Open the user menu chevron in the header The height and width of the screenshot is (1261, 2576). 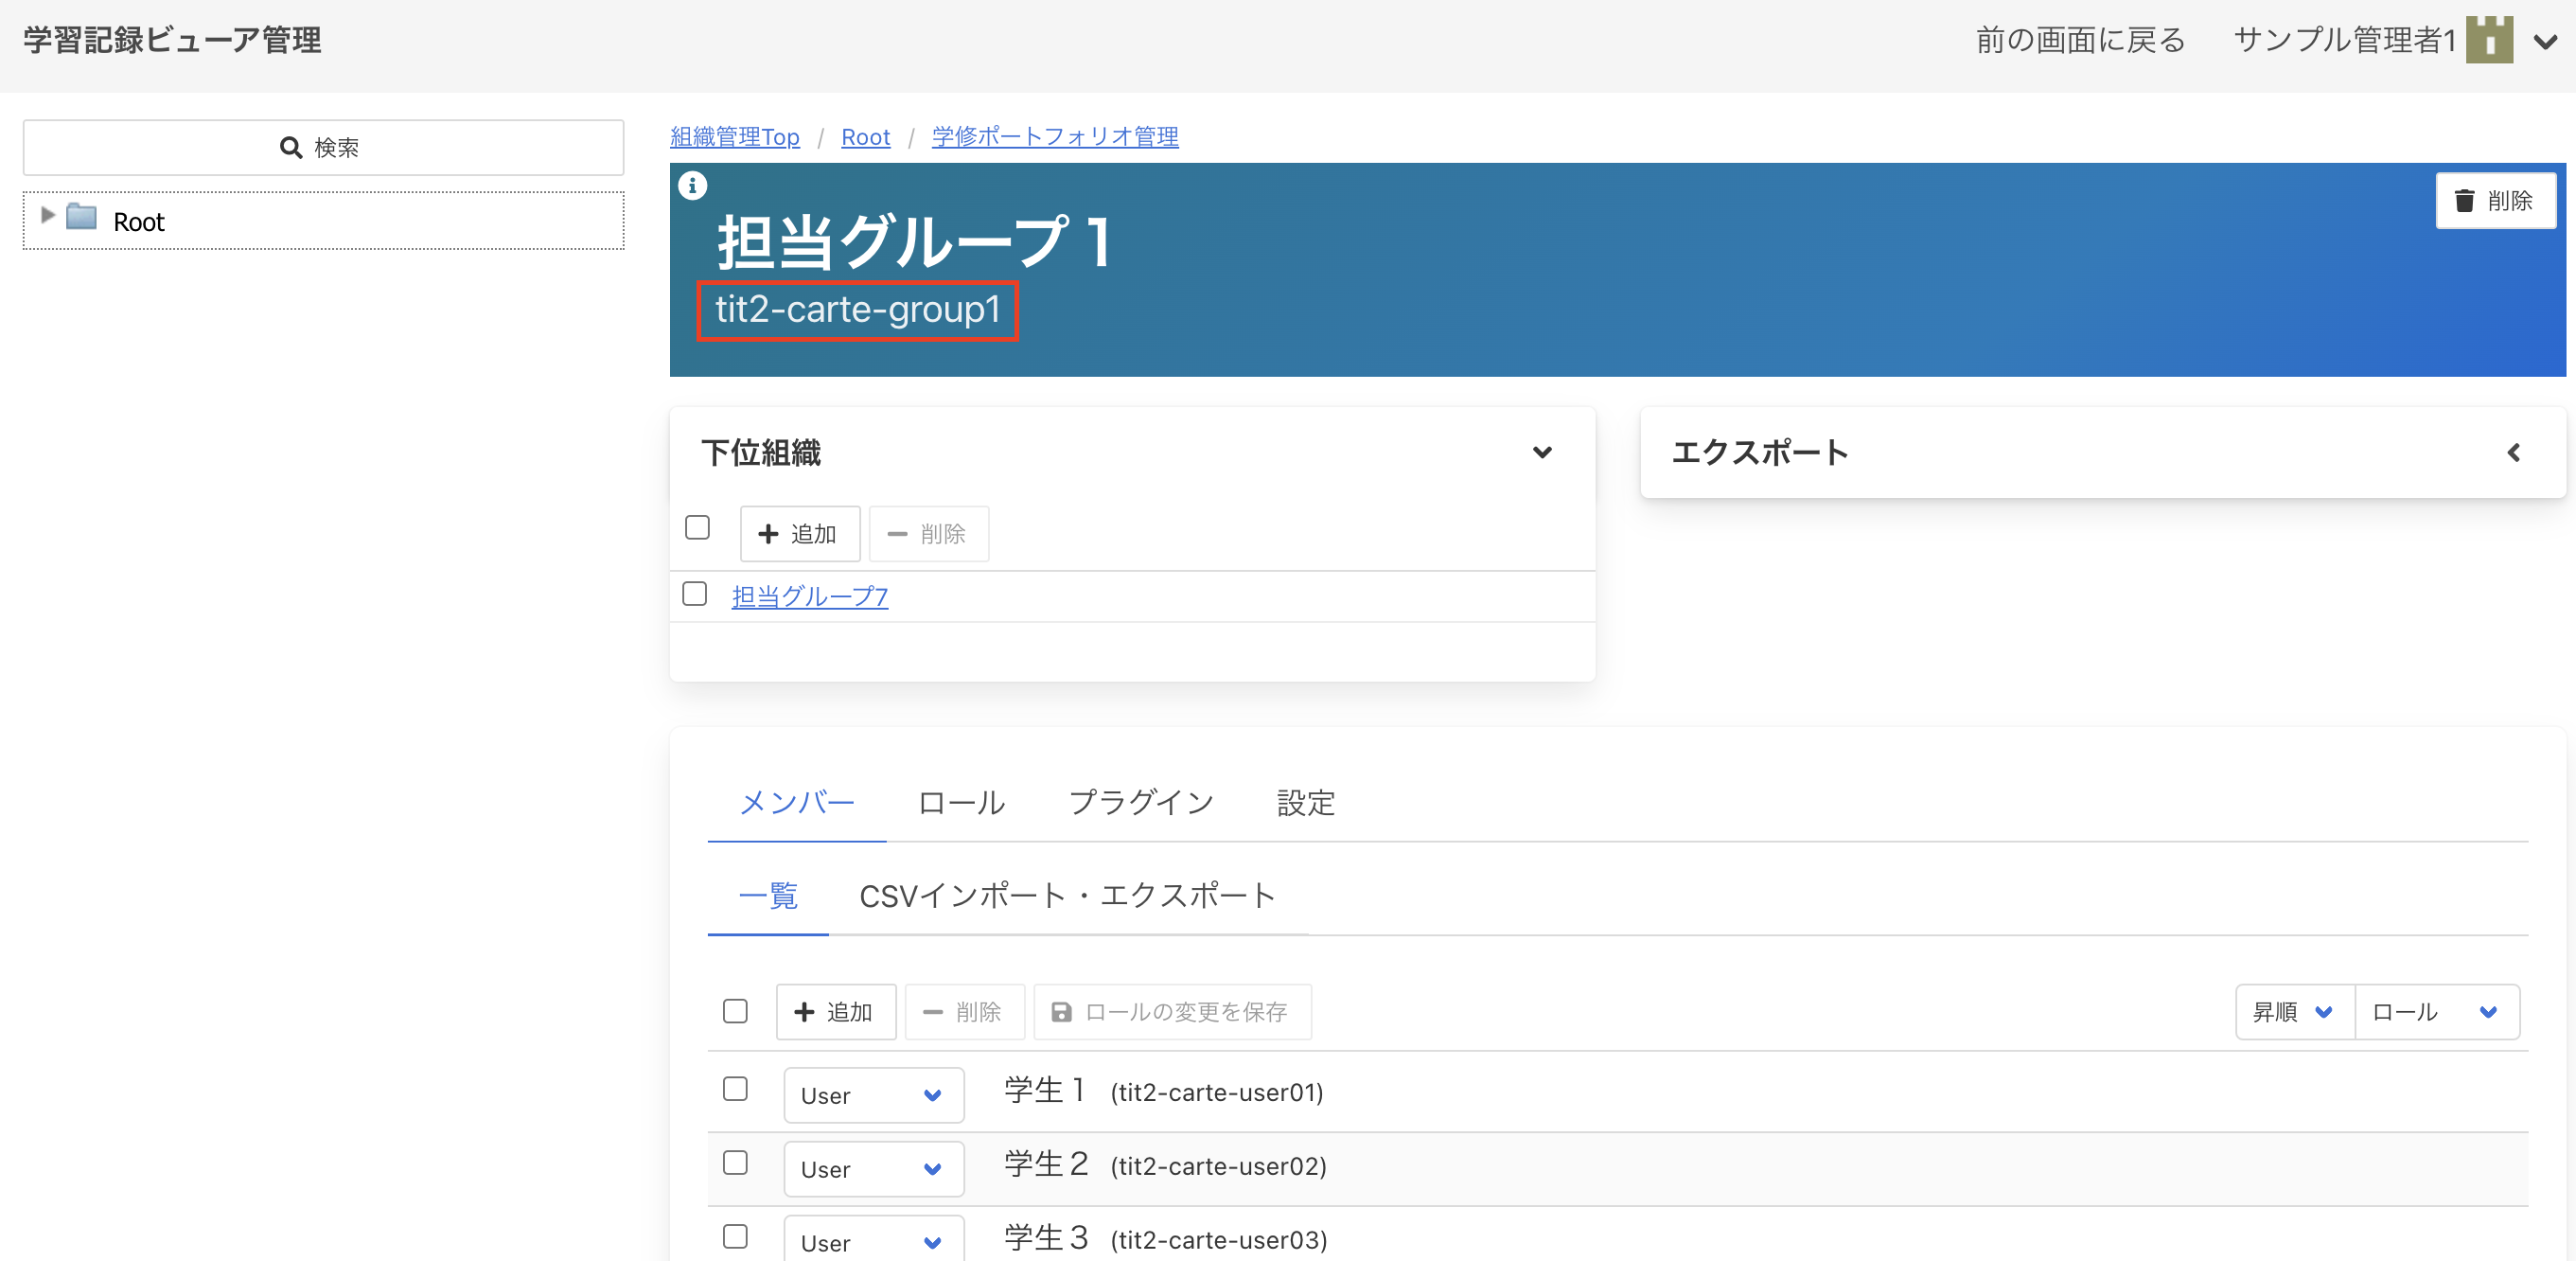(2545, 42)
